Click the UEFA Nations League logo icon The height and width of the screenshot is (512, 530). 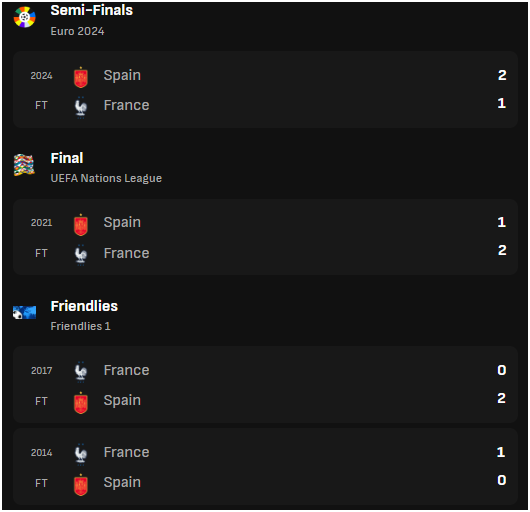pyautogui.click(x=24, y=165)
